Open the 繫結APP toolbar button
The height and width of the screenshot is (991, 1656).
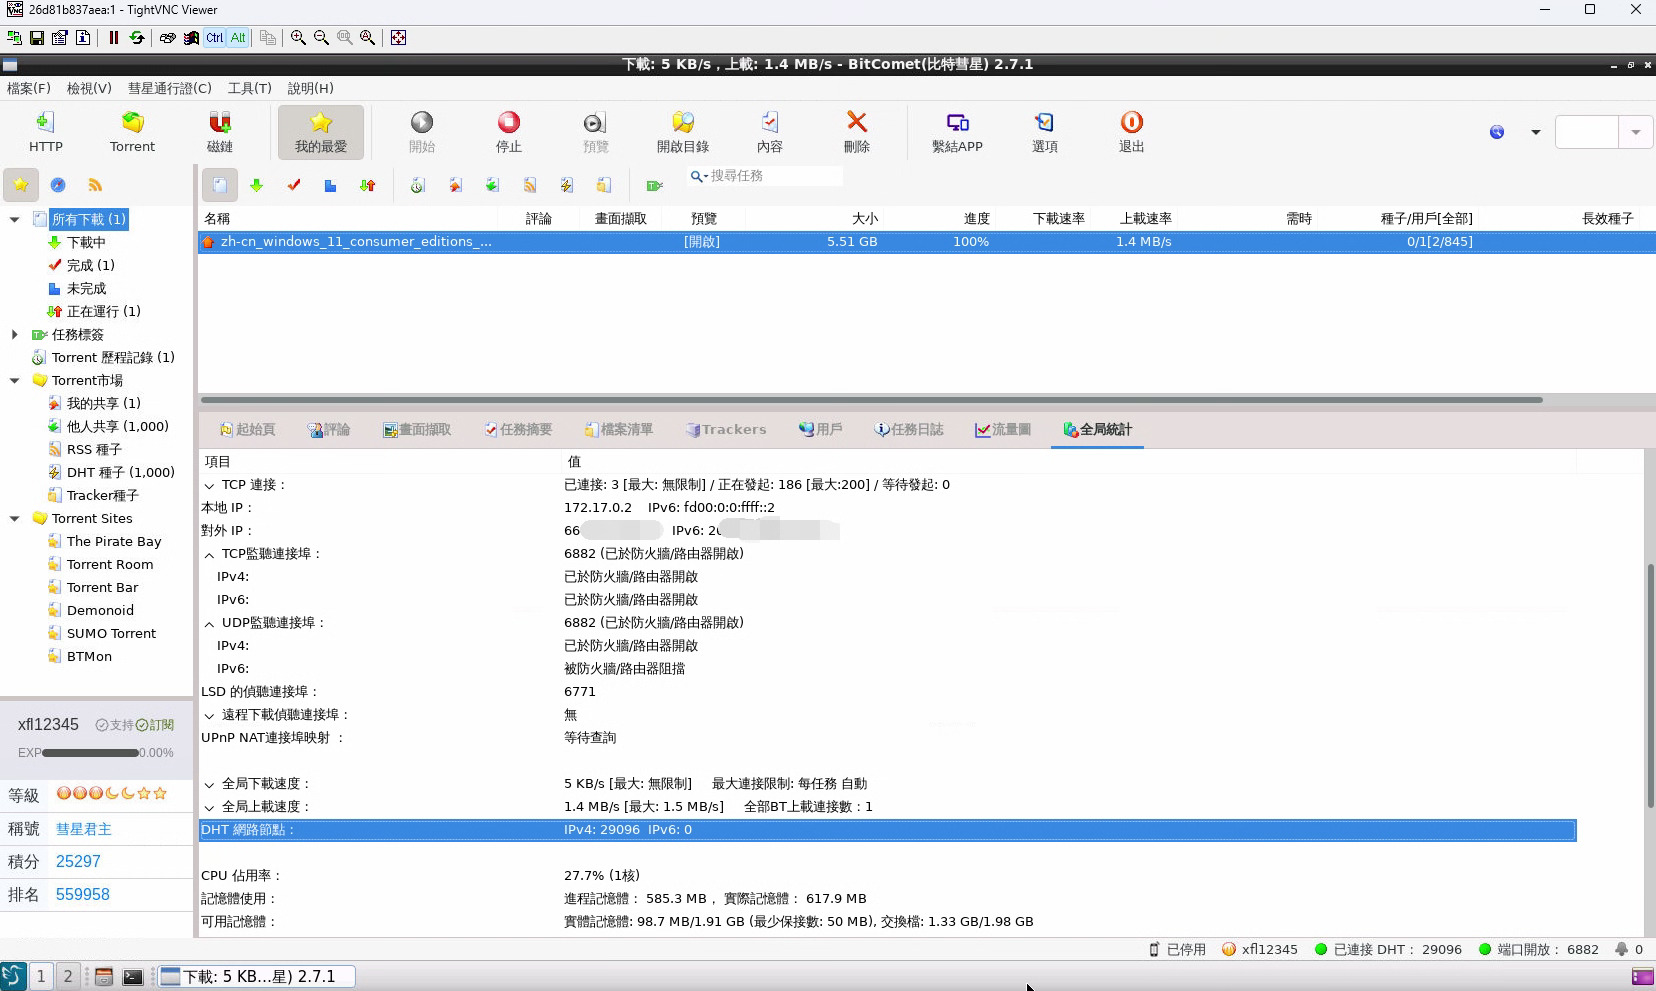957,131
